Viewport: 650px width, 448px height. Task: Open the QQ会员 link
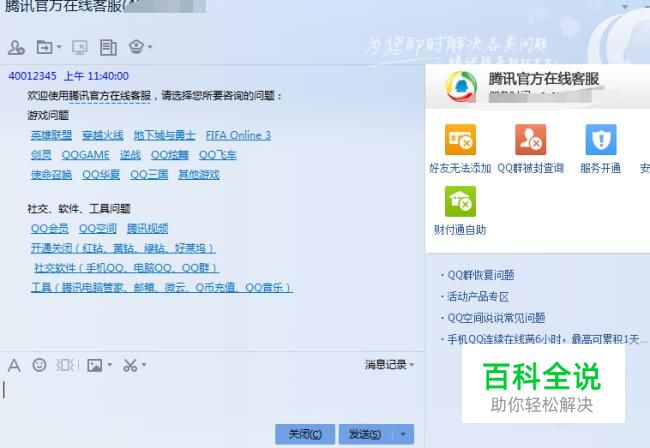(x=50, y=229)
